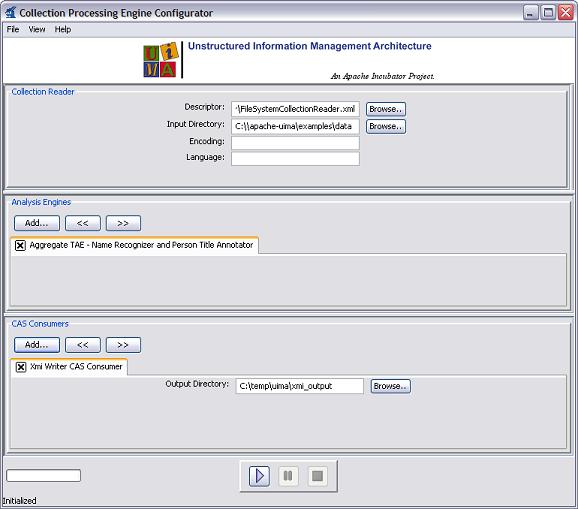Open the Help menu
This screenshot has height=509, width=578.
click(63, 29)
